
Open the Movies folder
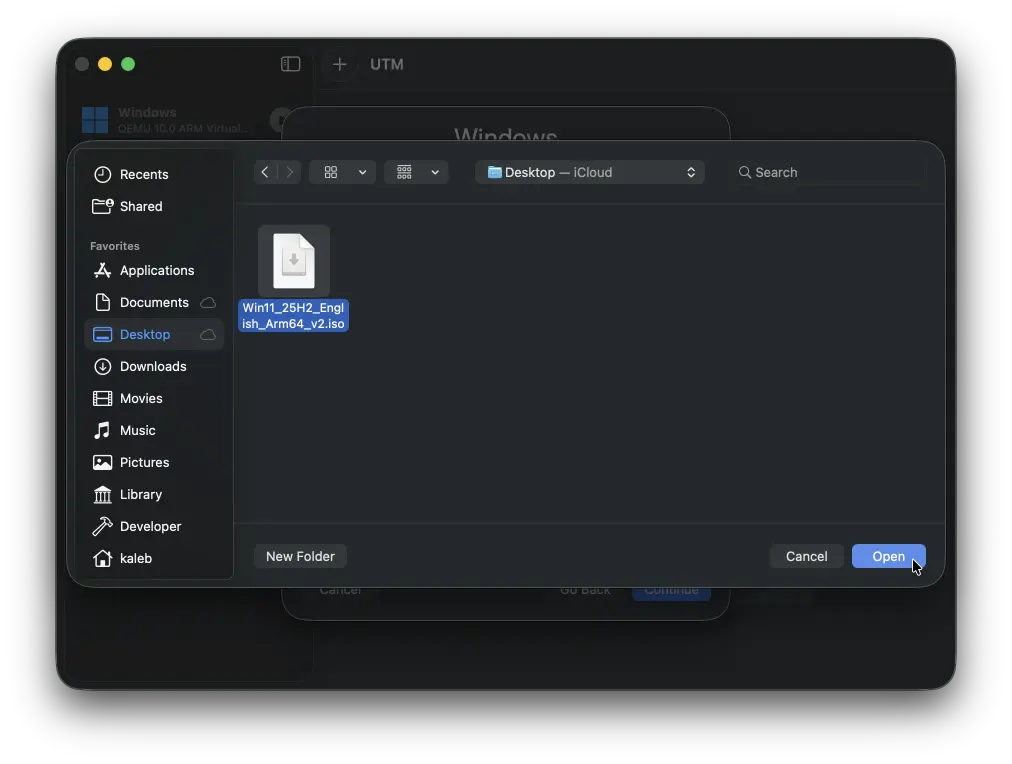click(x=154, y=398)
